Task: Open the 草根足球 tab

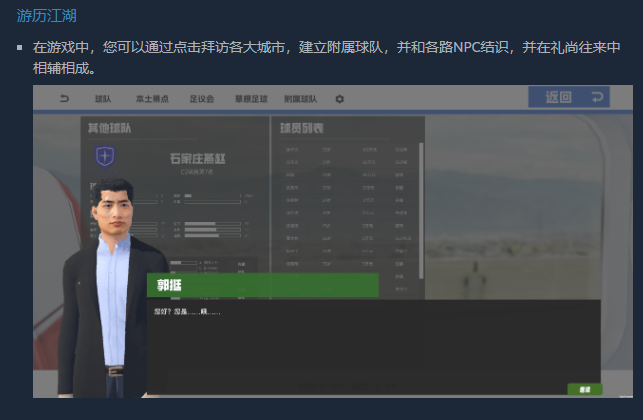Action: point(251,99)
